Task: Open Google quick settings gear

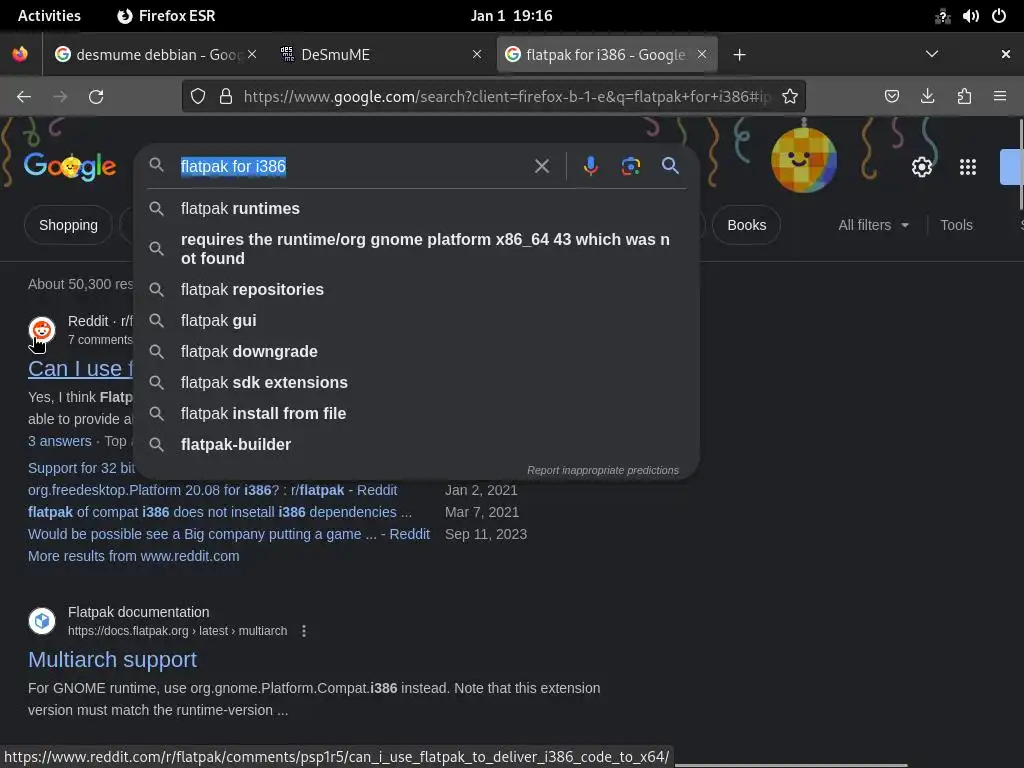Action: click(x=921, y=167)
